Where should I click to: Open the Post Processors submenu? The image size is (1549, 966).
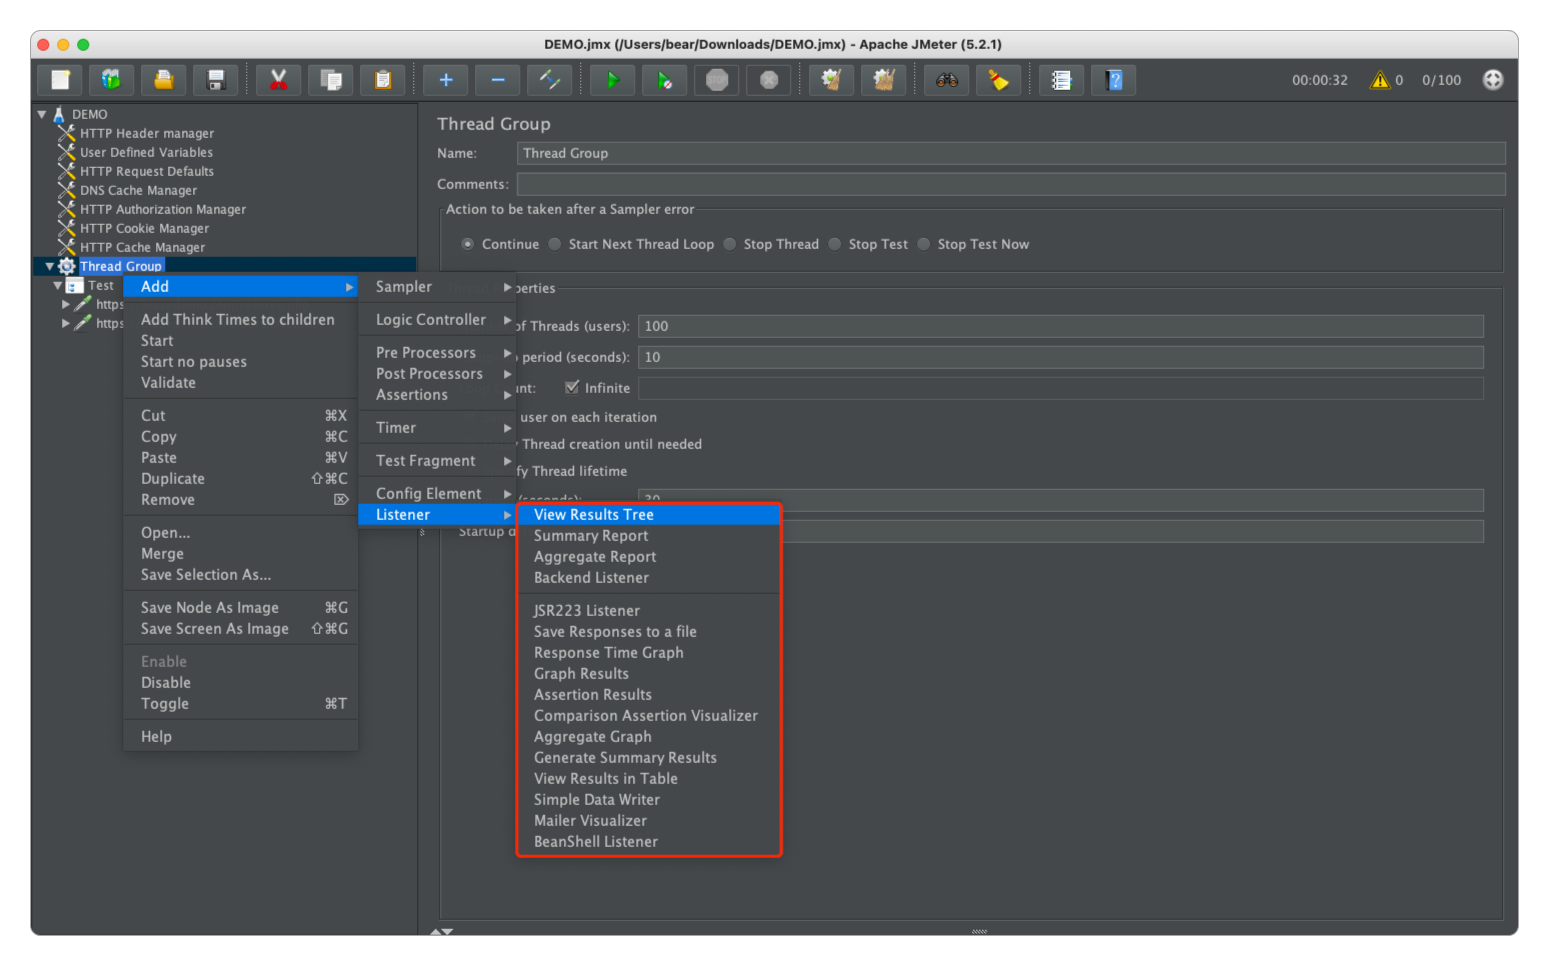pyautogui.click(x=437, y=374)
